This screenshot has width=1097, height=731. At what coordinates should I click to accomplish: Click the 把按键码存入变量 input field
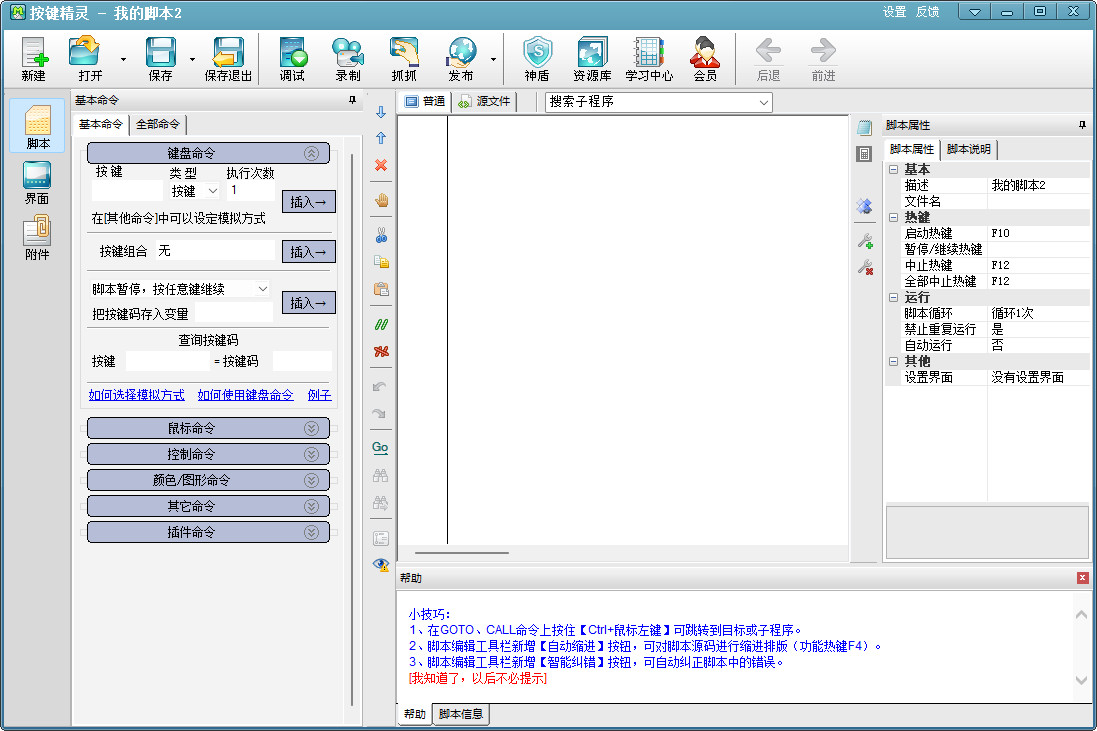(234, 313)
